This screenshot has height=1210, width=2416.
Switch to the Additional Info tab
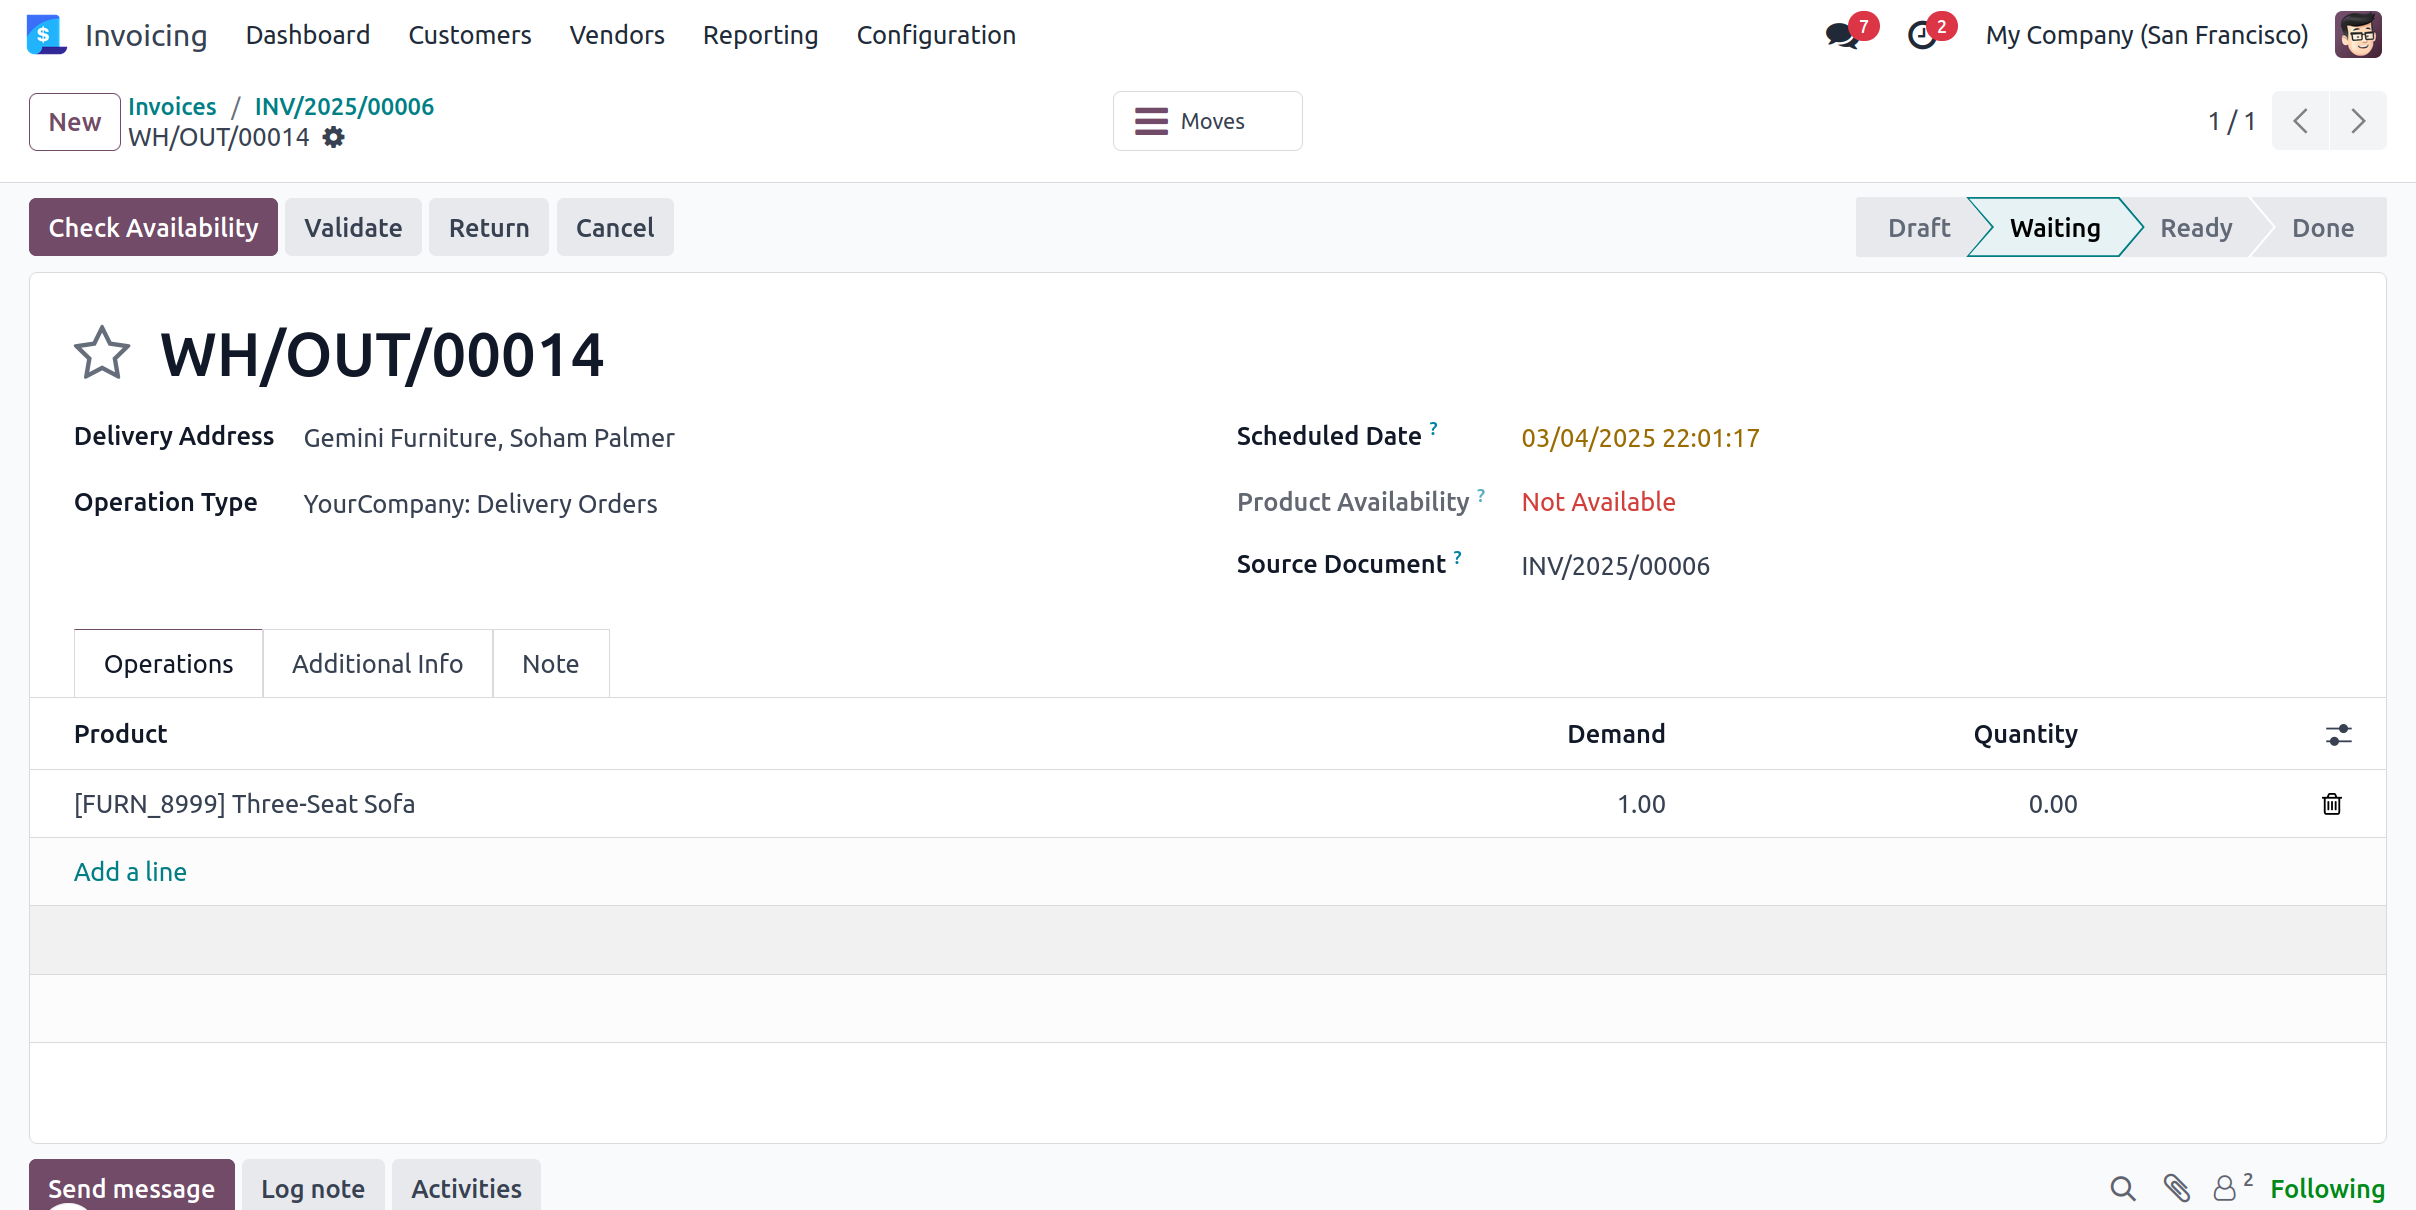[377, 664]
